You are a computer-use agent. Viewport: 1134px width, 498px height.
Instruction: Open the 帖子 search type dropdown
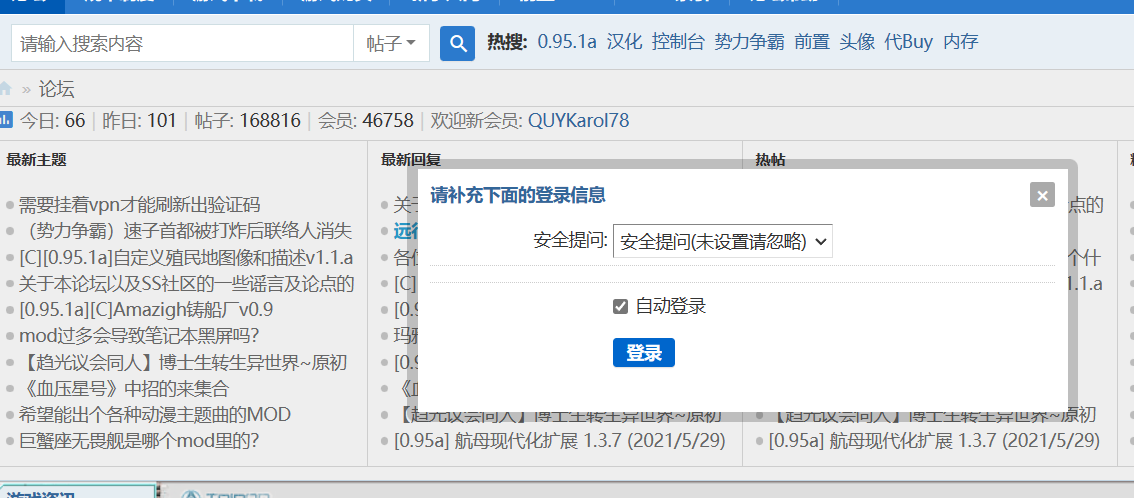(391, 43)
